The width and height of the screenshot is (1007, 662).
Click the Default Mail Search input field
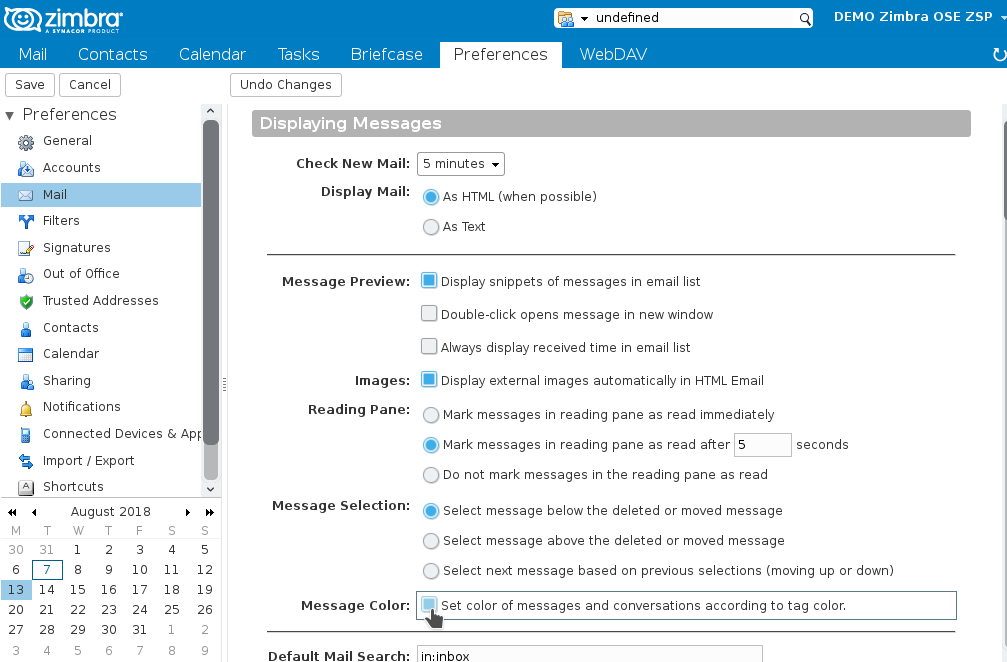click(x=590, y=654)
